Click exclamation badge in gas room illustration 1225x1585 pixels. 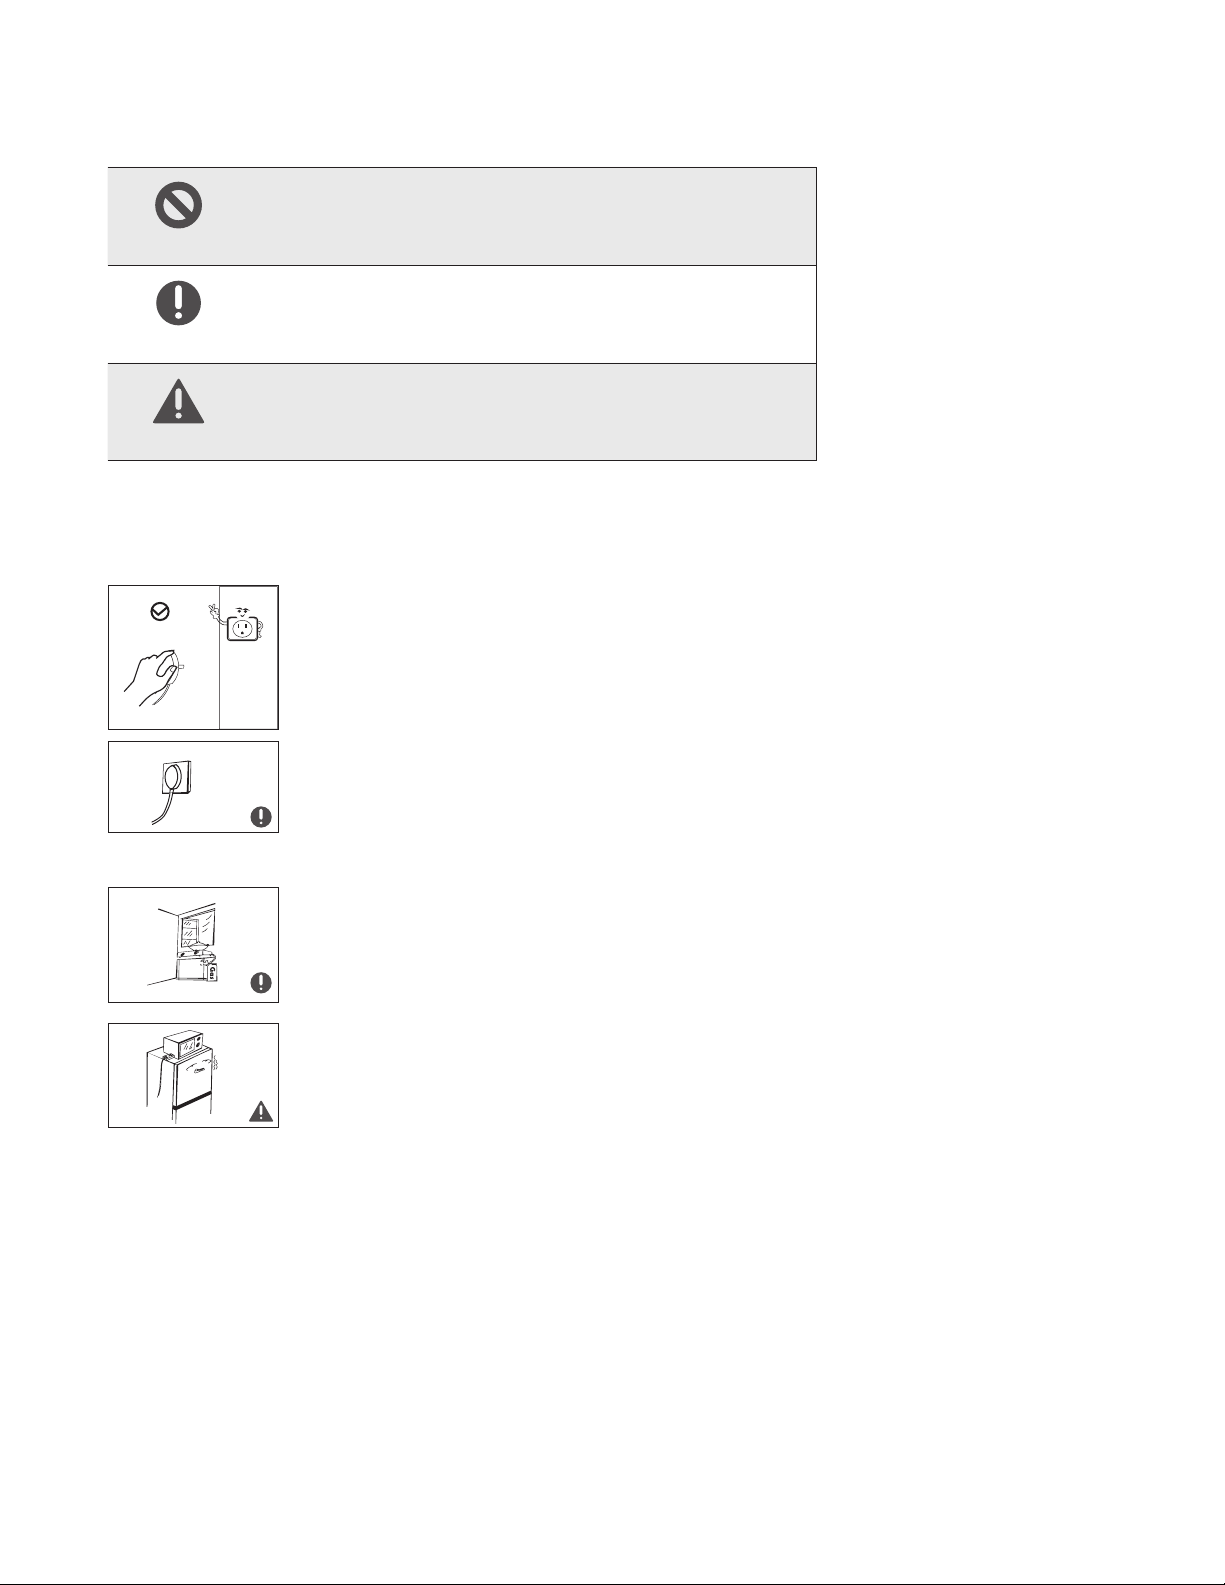261,983
